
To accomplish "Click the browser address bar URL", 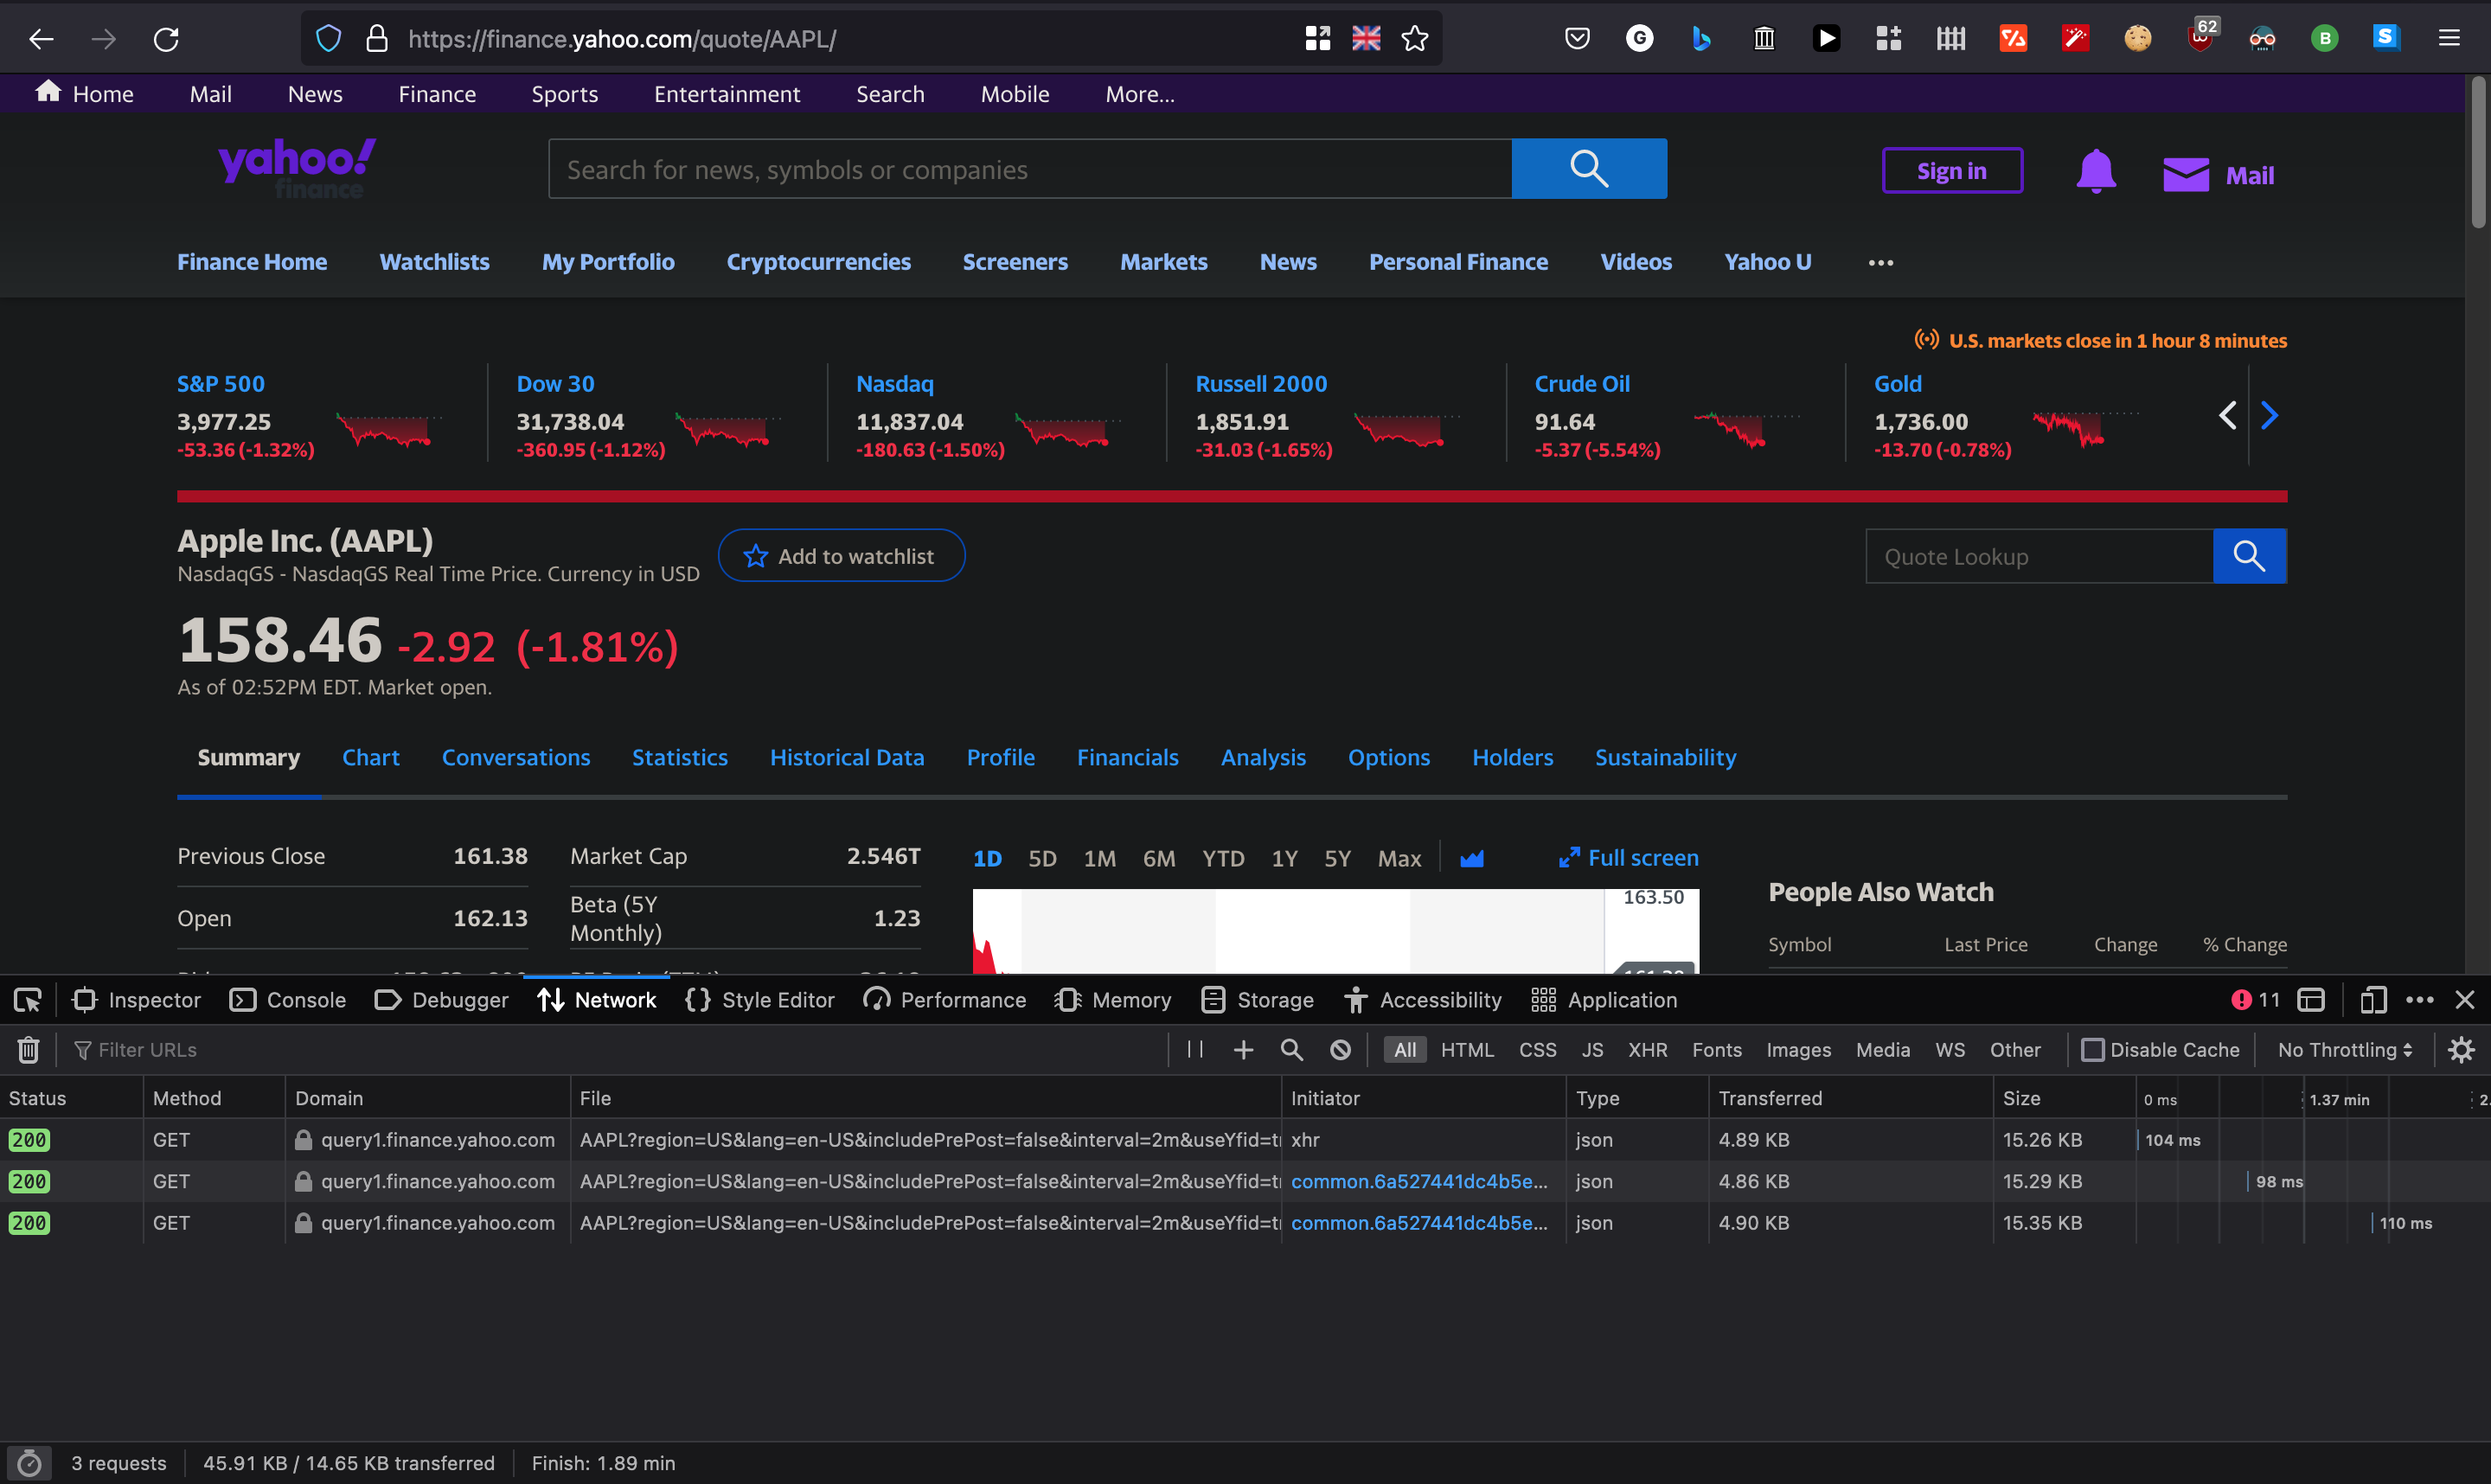I will 622,39.
